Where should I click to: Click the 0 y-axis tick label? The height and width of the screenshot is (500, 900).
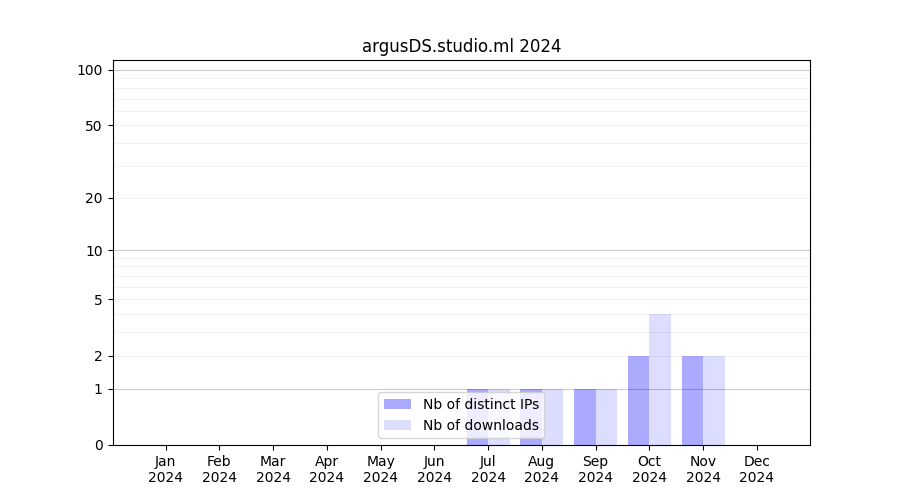pos(99,445)
